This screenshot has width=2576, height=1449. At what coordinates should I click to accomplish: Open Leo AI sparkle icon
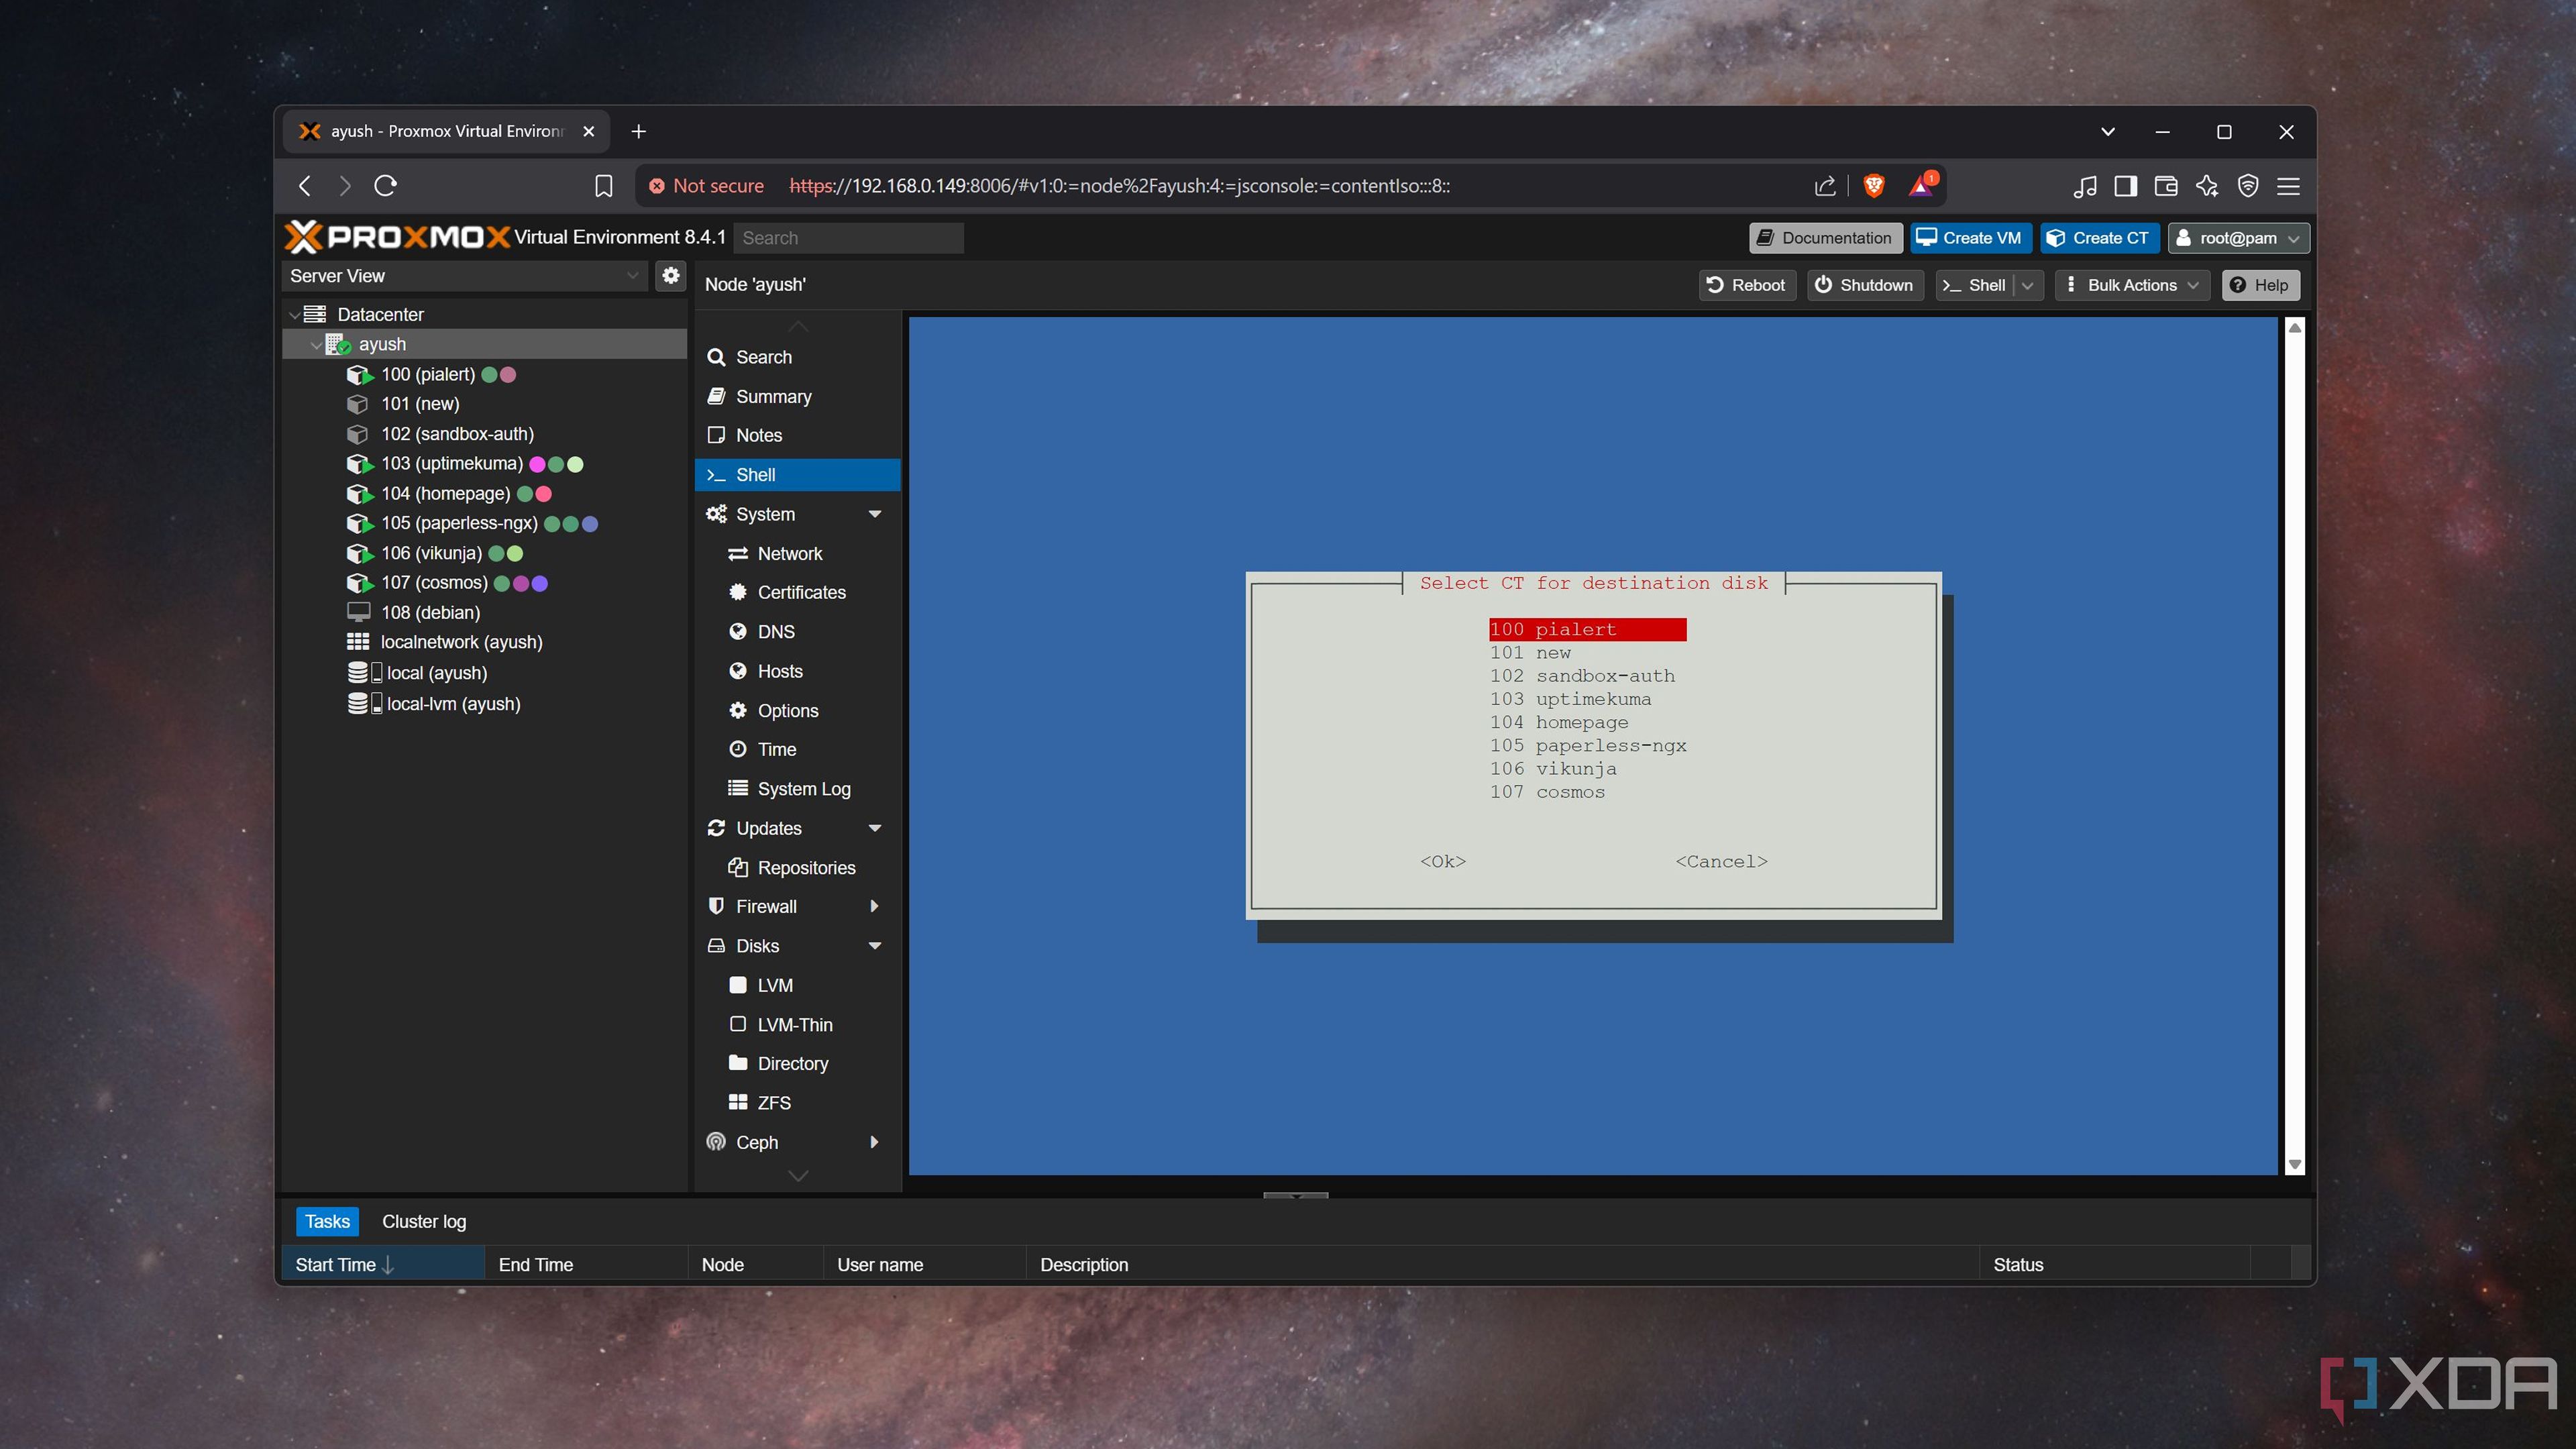click(2207, 186)
